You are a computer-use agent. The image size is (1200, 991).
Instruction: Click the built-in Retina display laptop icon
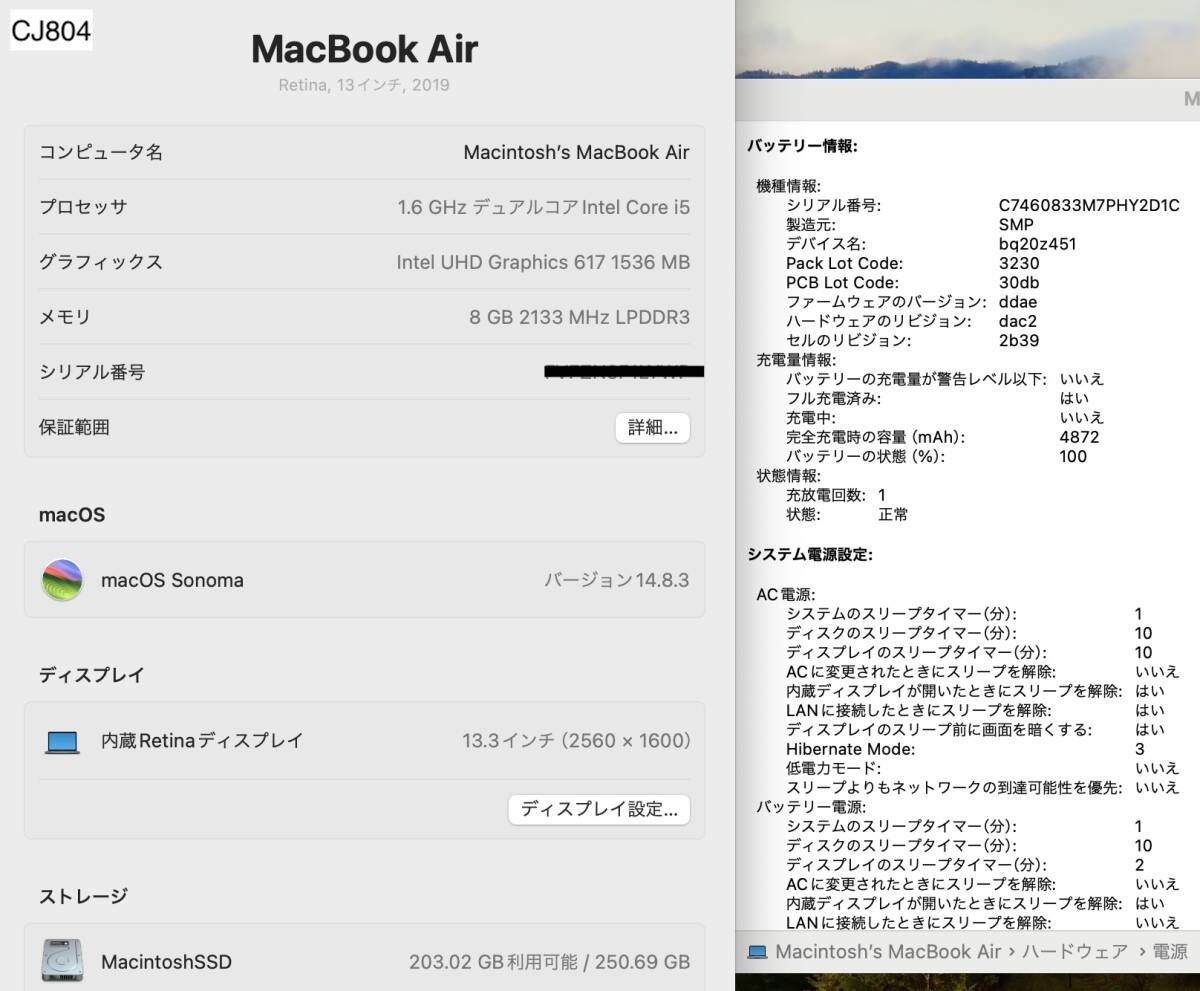(62, 741)
